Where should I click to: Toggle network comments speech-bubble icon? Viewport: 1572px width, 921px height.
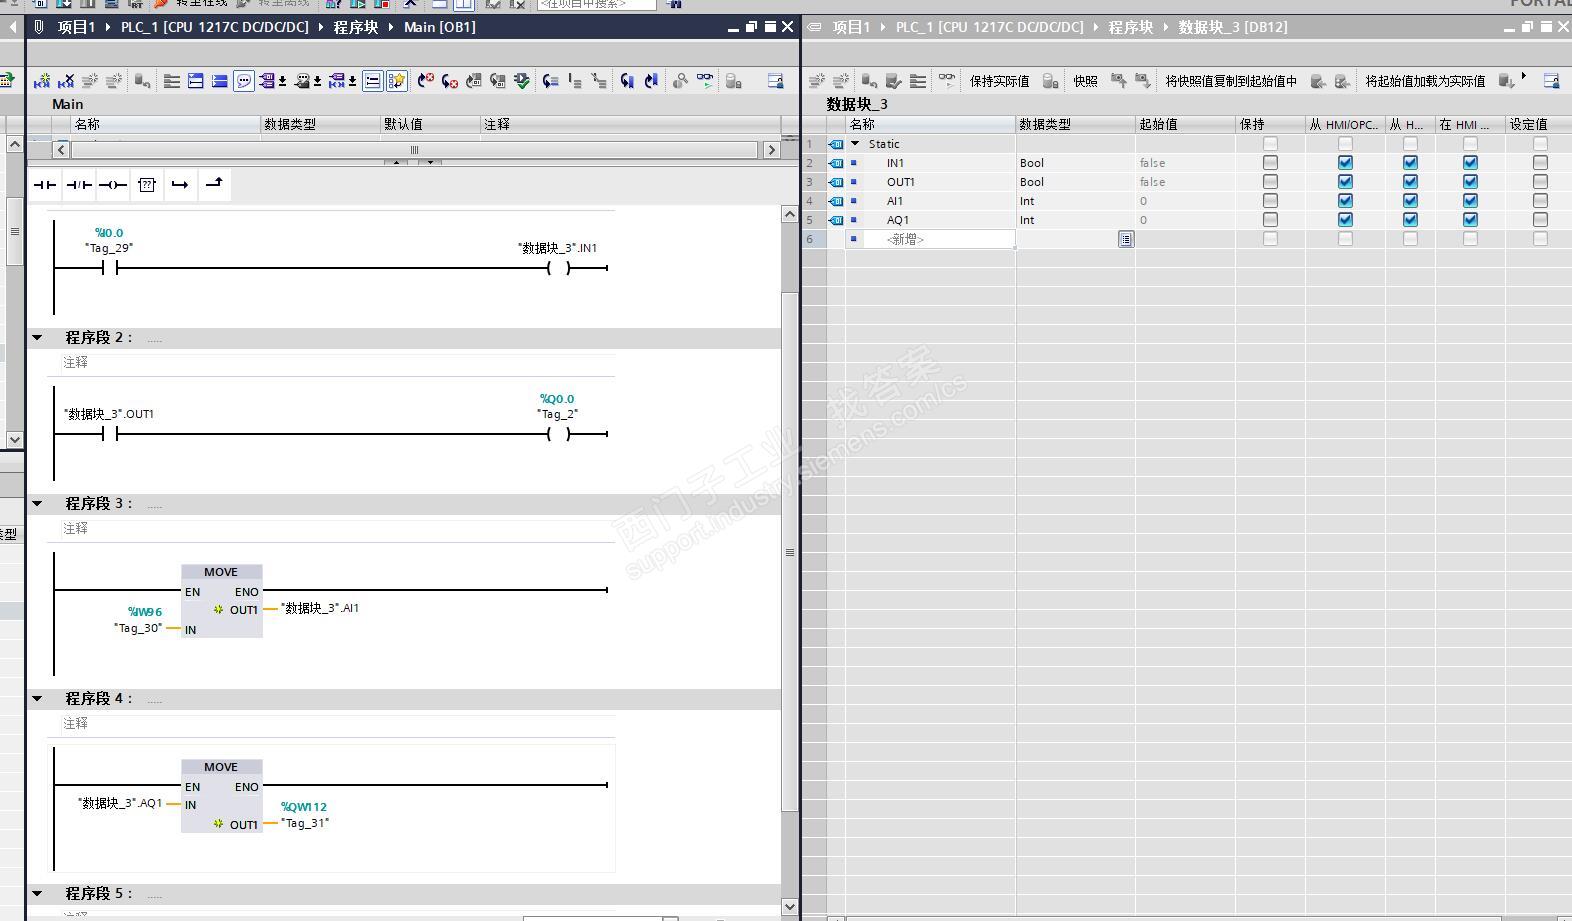click(x=243, y=81)
